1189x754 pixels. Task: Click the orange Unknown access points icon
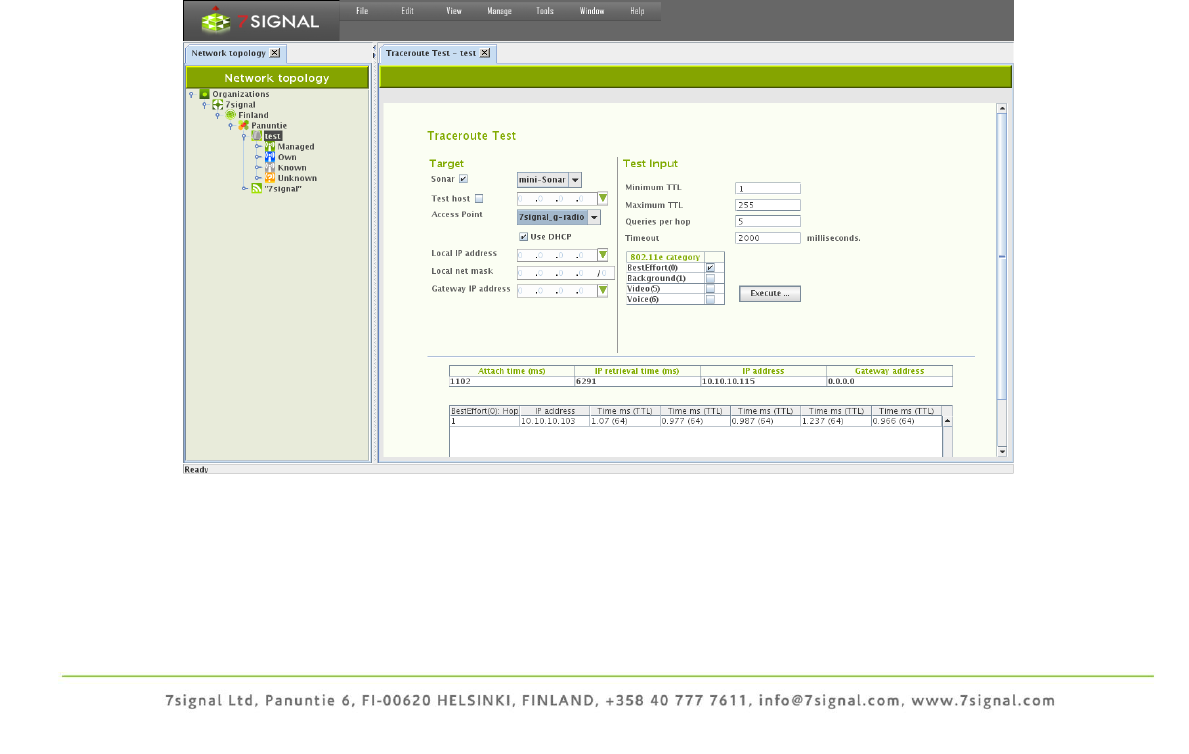(270, 178)
